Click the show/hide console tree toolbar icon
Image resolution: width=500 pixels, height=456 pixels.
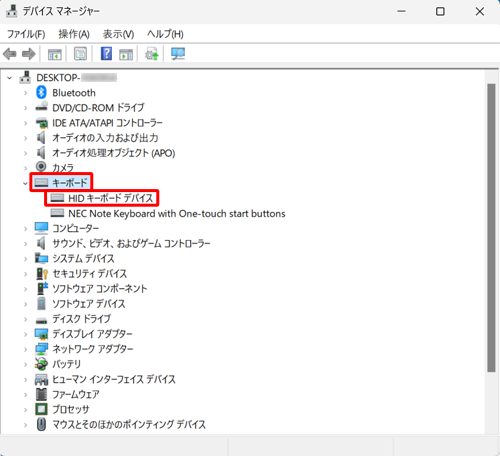tap(55, 54)
